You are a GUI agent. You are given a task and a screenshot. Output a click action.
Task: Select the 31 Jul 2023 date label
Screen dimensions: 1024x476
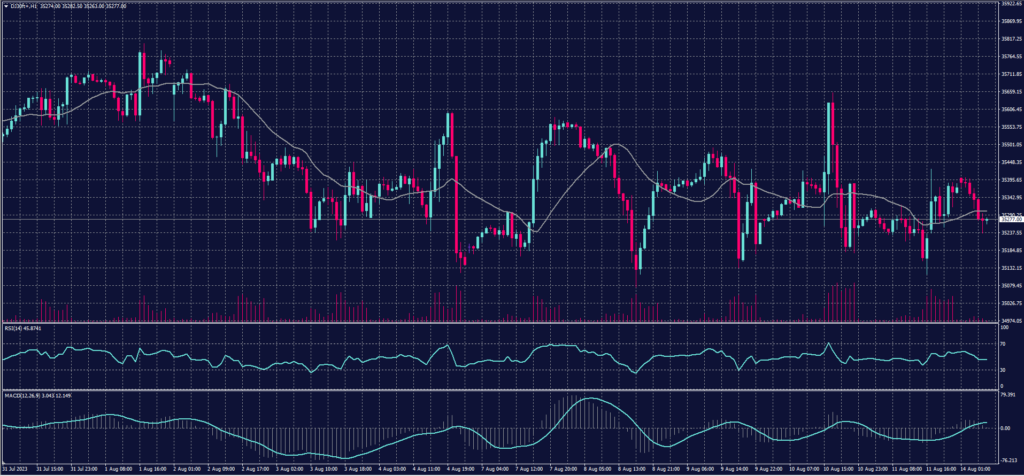(x=14, y=467)
